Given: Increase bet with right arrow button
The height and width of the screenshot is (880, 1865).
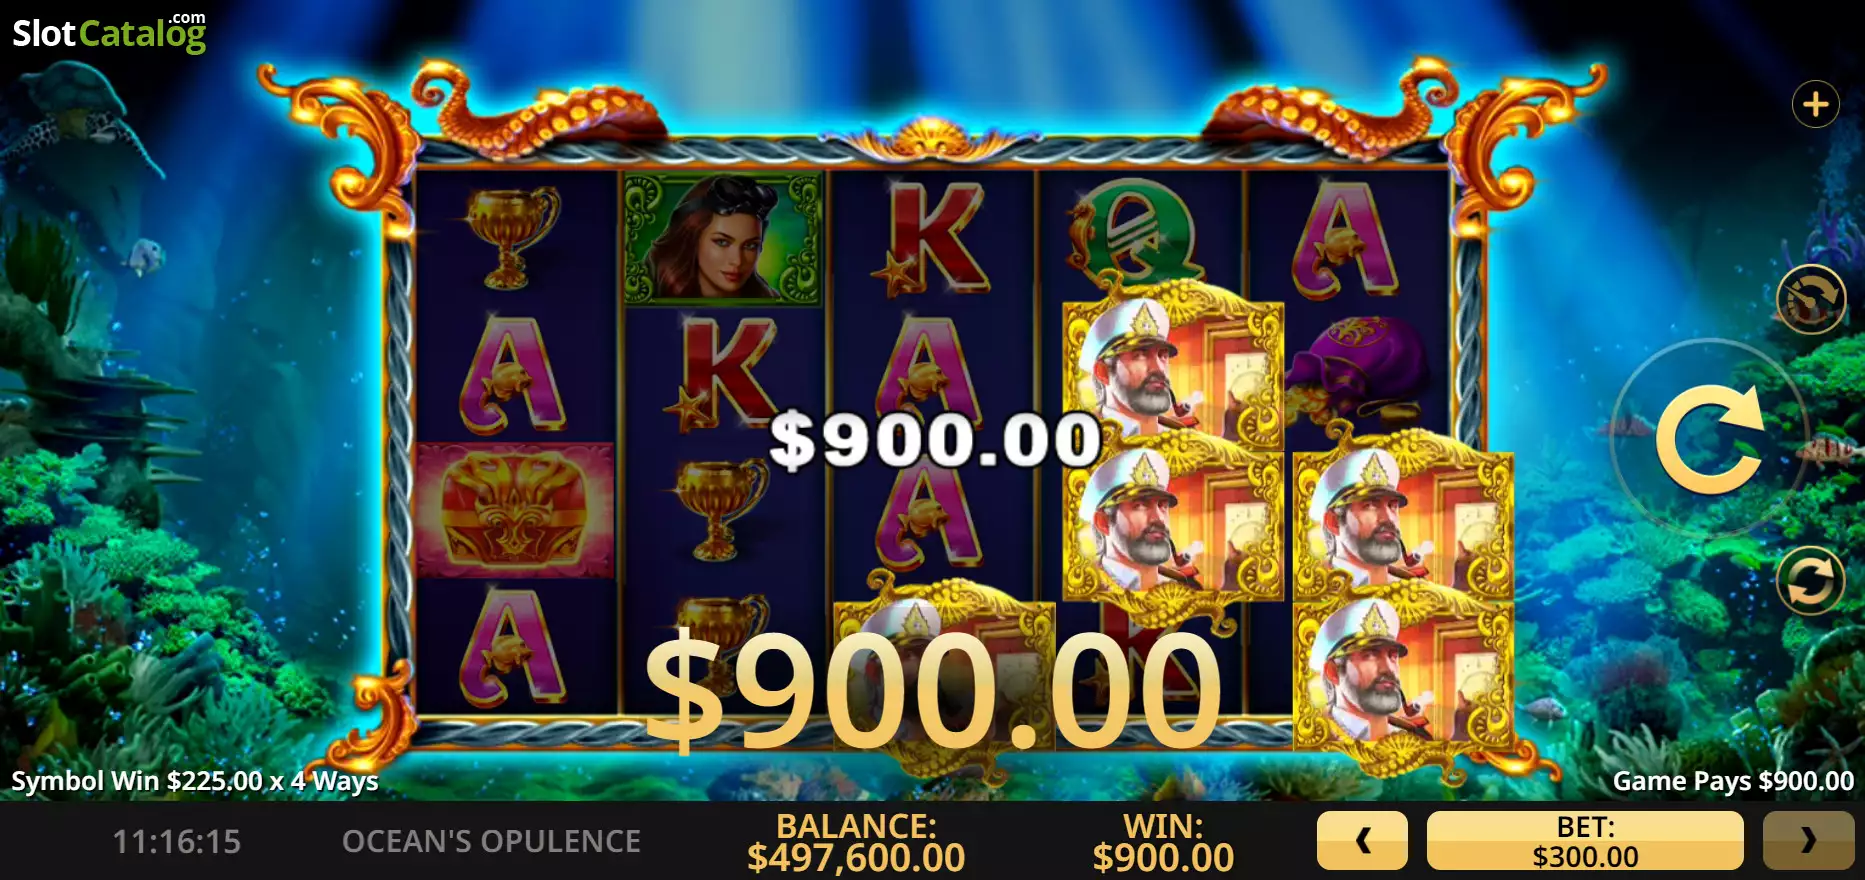Looking at the screenshot, I should (x=1808, y=840).
